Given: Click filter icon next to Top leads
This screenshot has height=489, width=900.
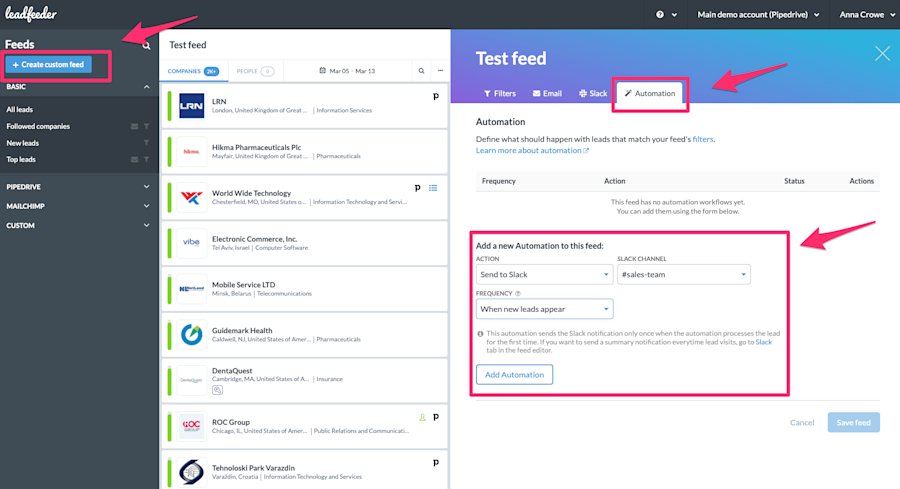Looking at the screenshot, I should pyautogui.click(x=146, y=160).
